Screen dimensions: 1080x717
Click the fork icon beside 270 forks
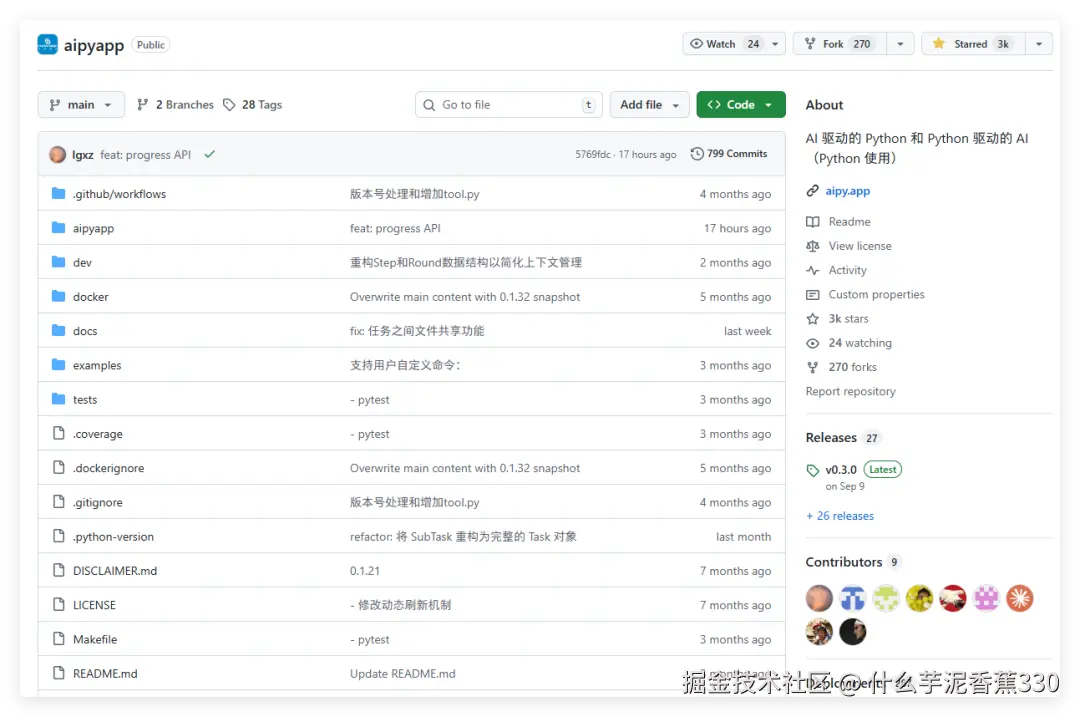coord(813,367)
